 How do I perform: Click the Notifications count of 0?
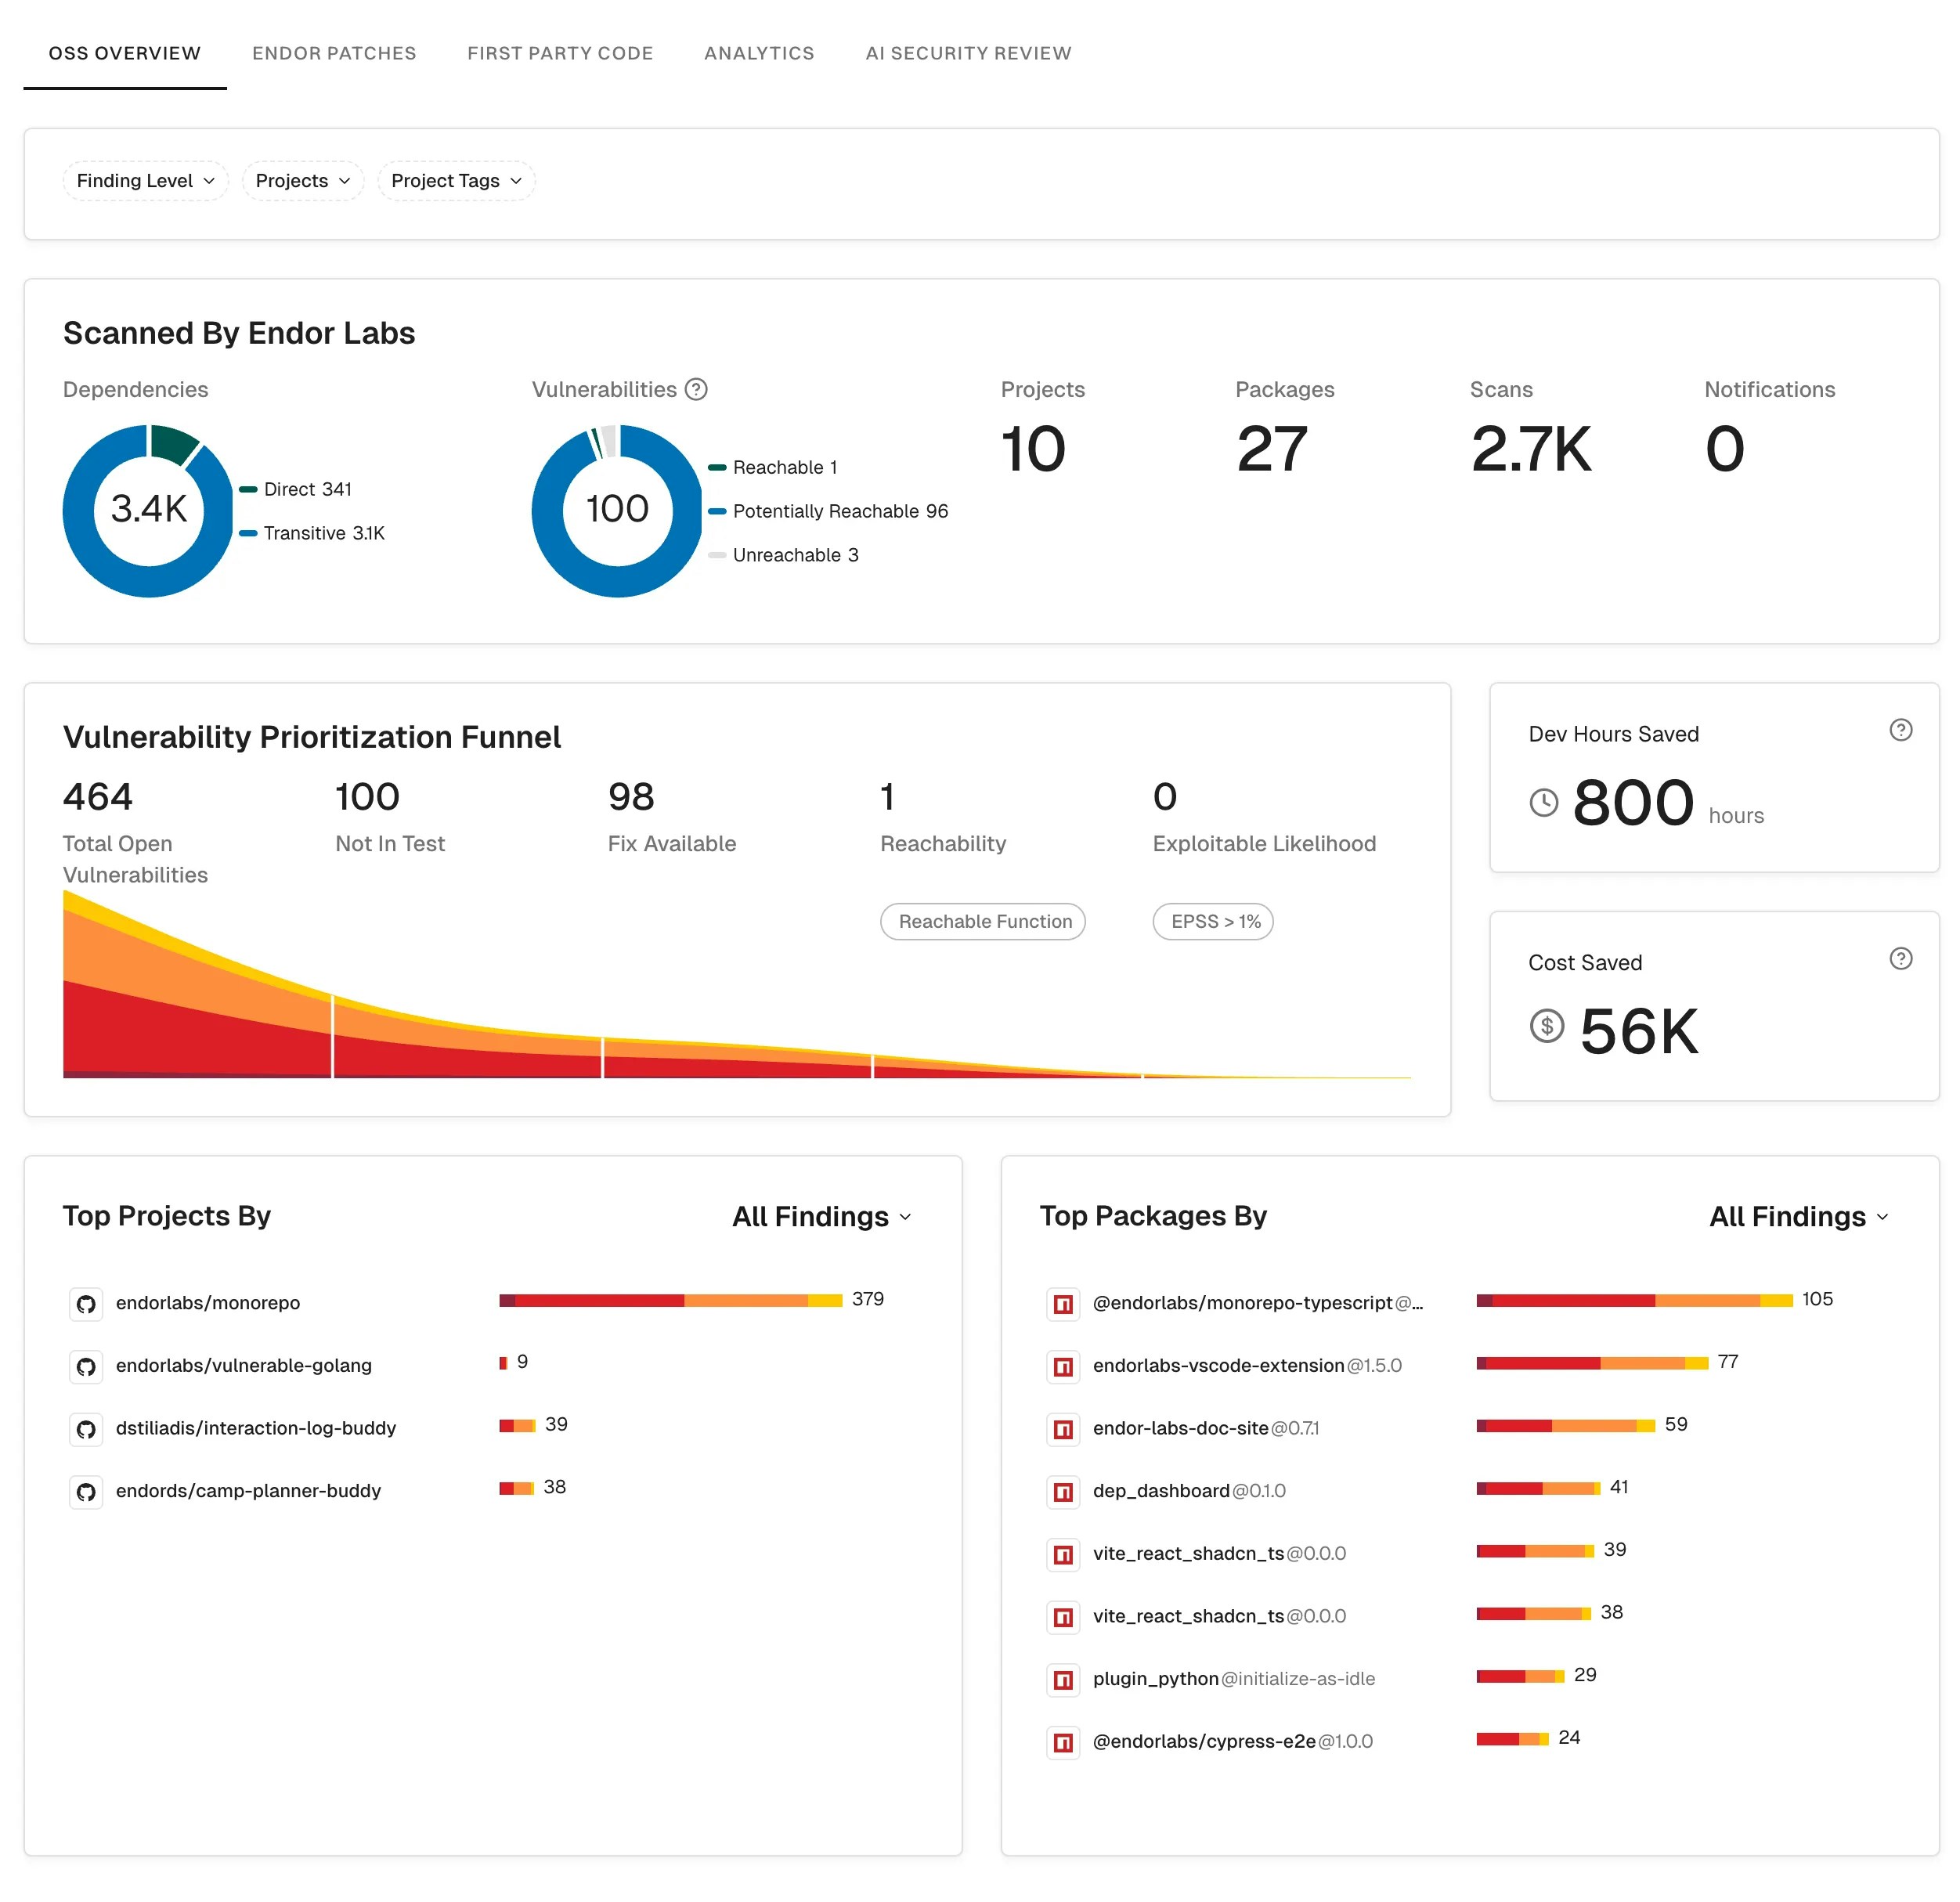[x=1725, y=448]
